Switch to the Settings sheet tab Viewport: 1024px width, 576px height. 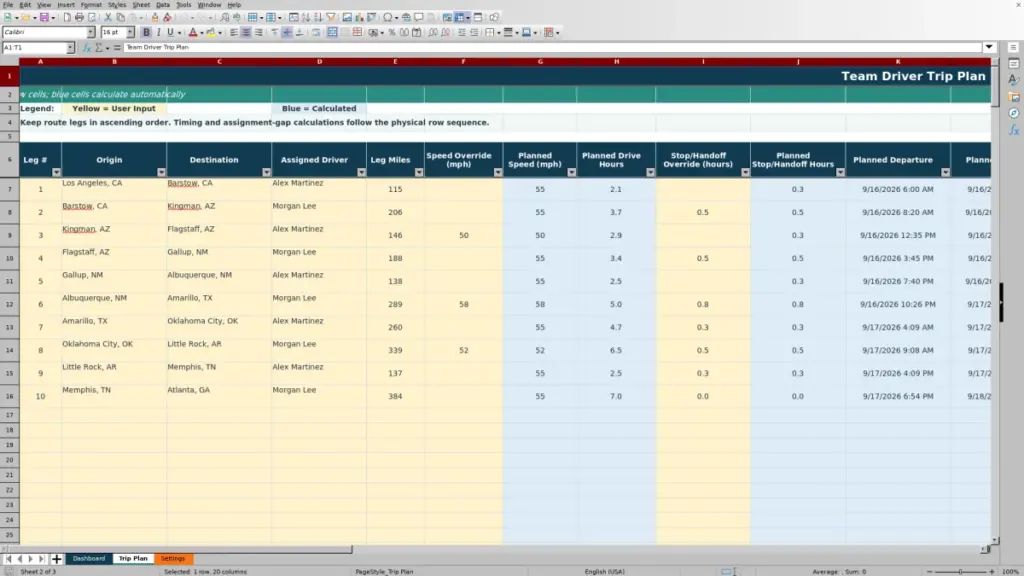[173, 559]
